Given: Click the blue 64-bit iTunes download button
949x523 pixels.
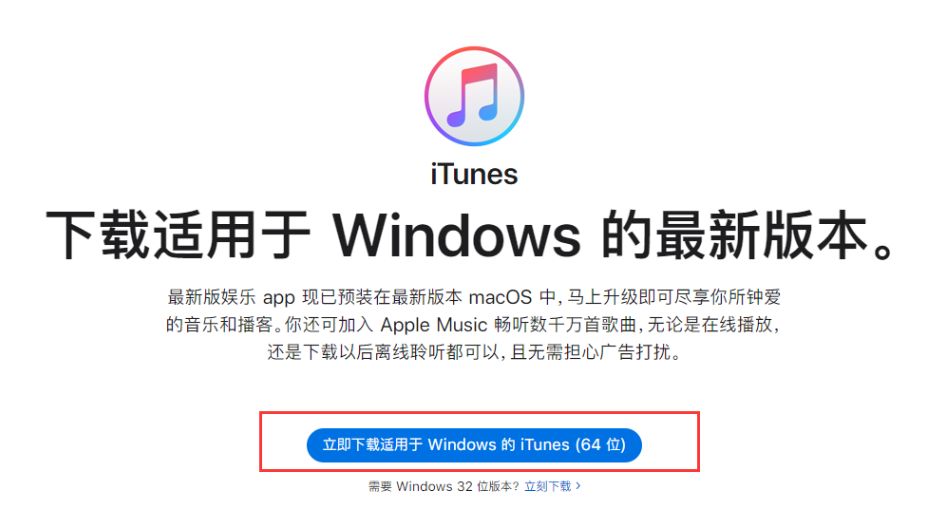Looking at the screenshot, I should 474,445.
